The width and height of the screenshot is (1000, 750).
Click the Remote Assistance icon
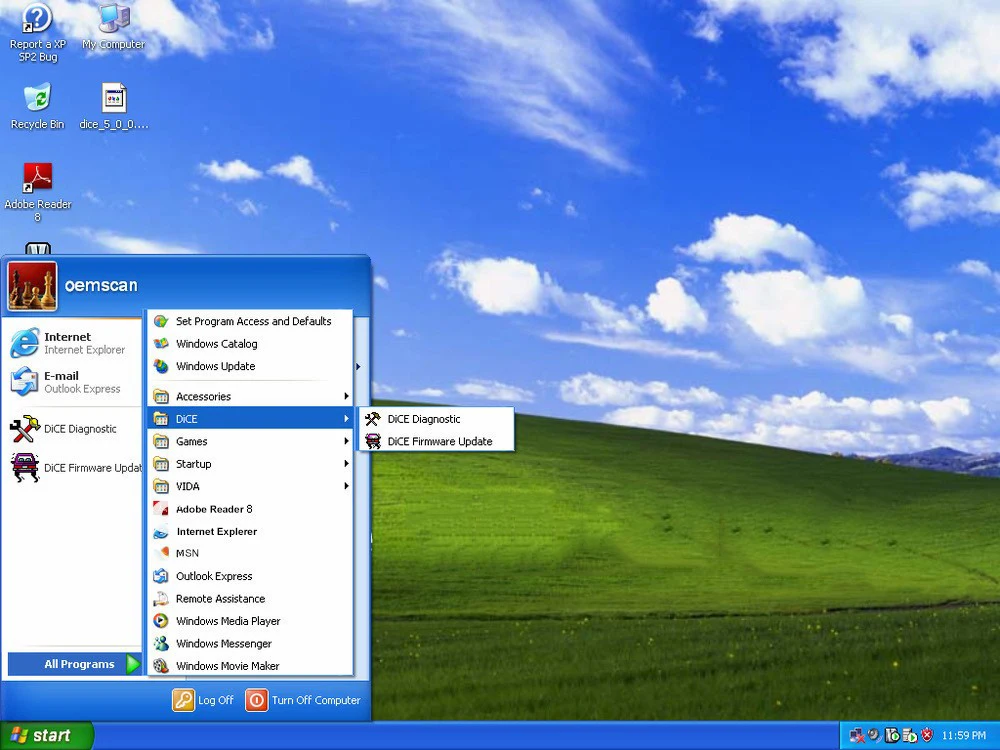[x=161, y=599]
